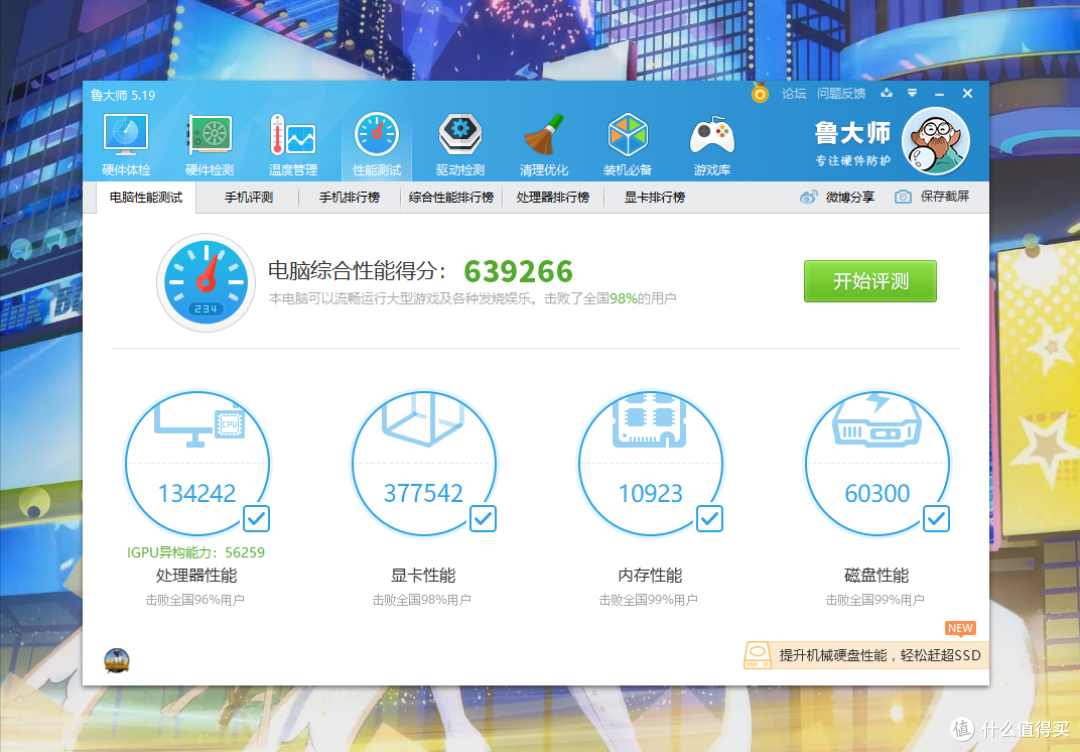This screenshot has width=1080, height=752.
Task: Click the 电脑综合性能得分 heading
Action: tap(357, 271)
